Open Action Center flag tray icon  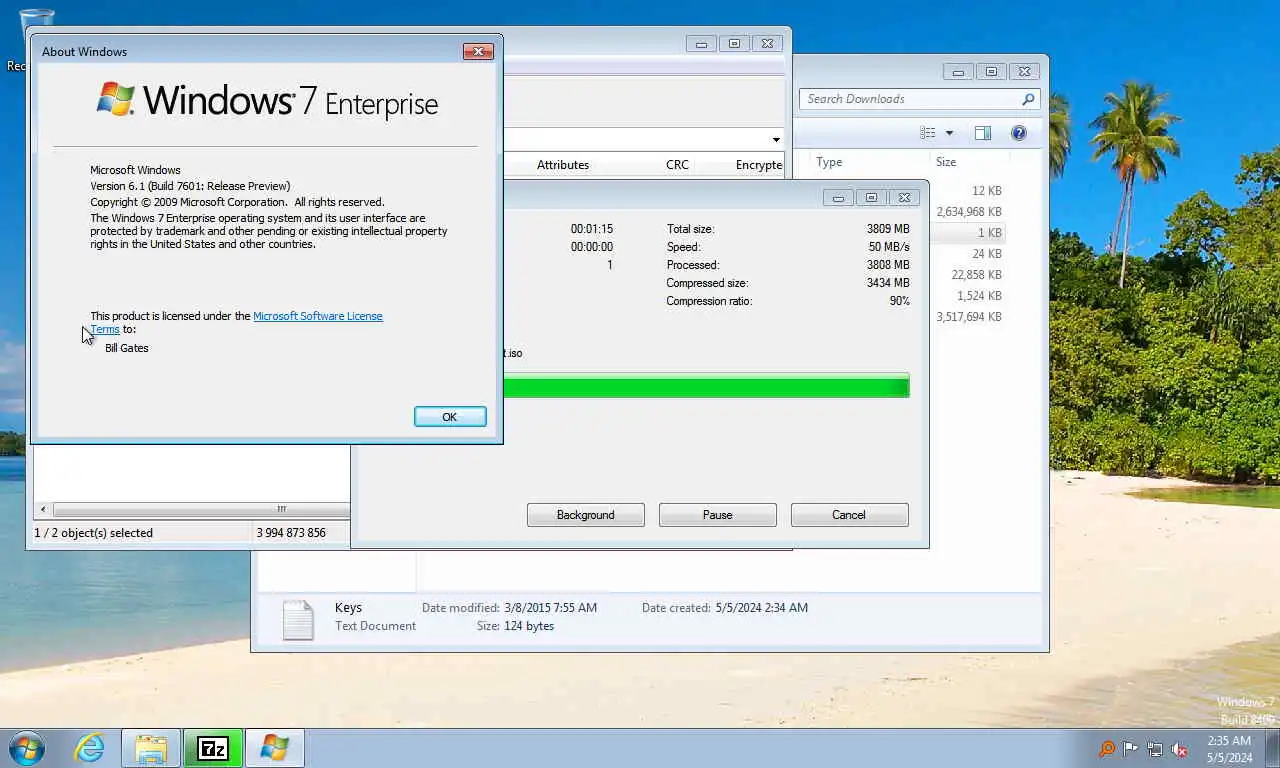(1131, 749)
